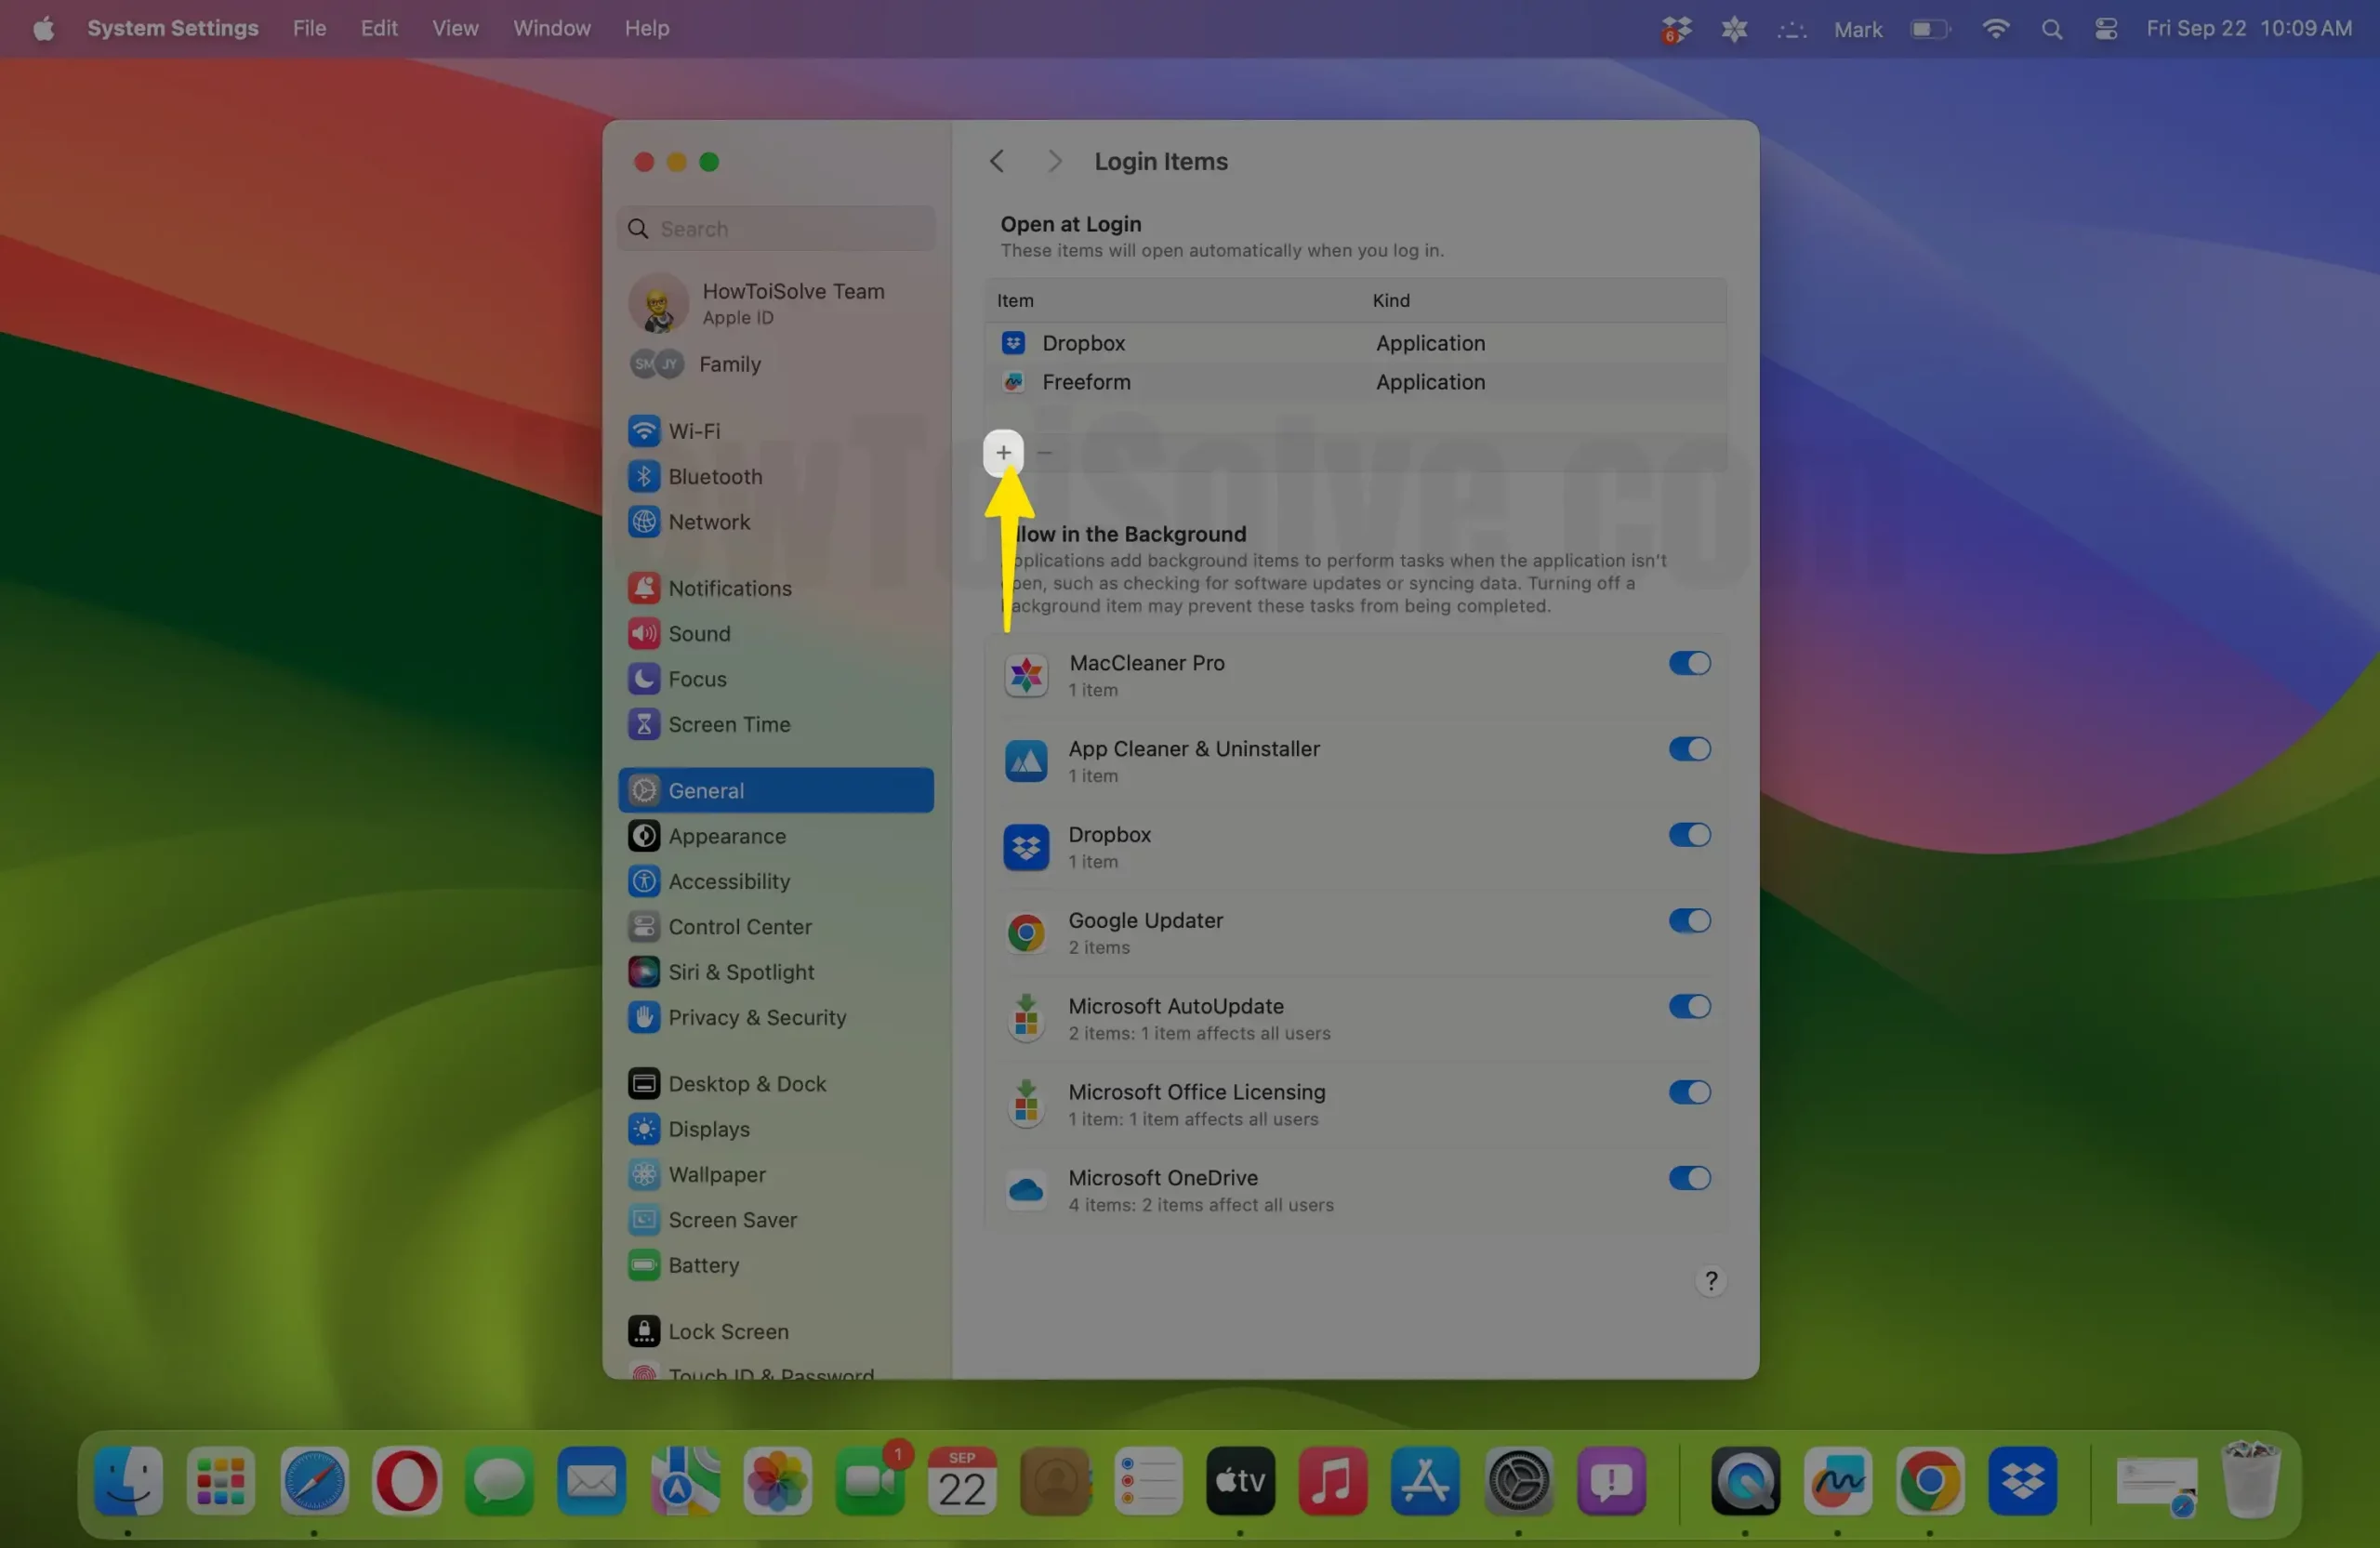This screenshot has height=1548, width=2380.
Task: Open Siri & Spotlight settings
Action: (777, 972)
